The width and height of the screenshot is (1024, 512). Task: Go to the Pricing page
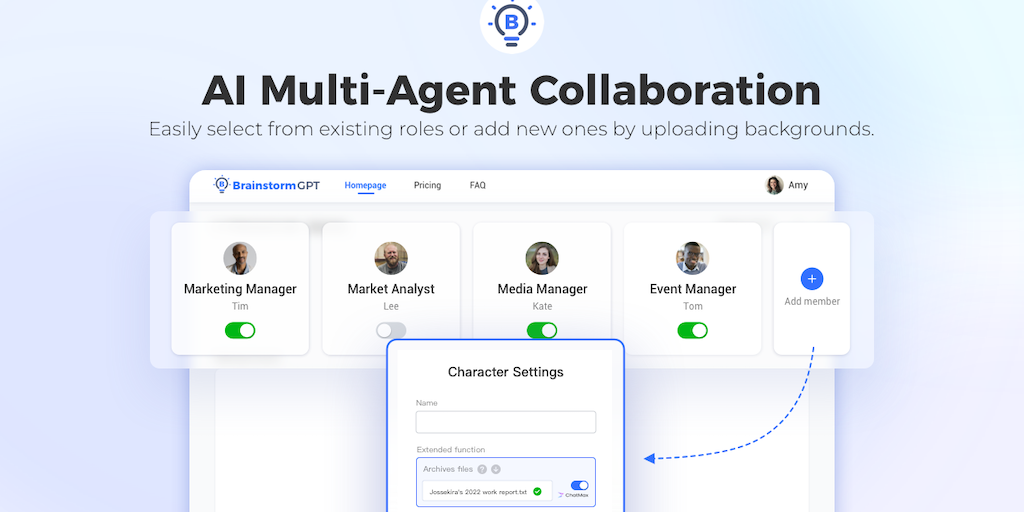point(427,185)
